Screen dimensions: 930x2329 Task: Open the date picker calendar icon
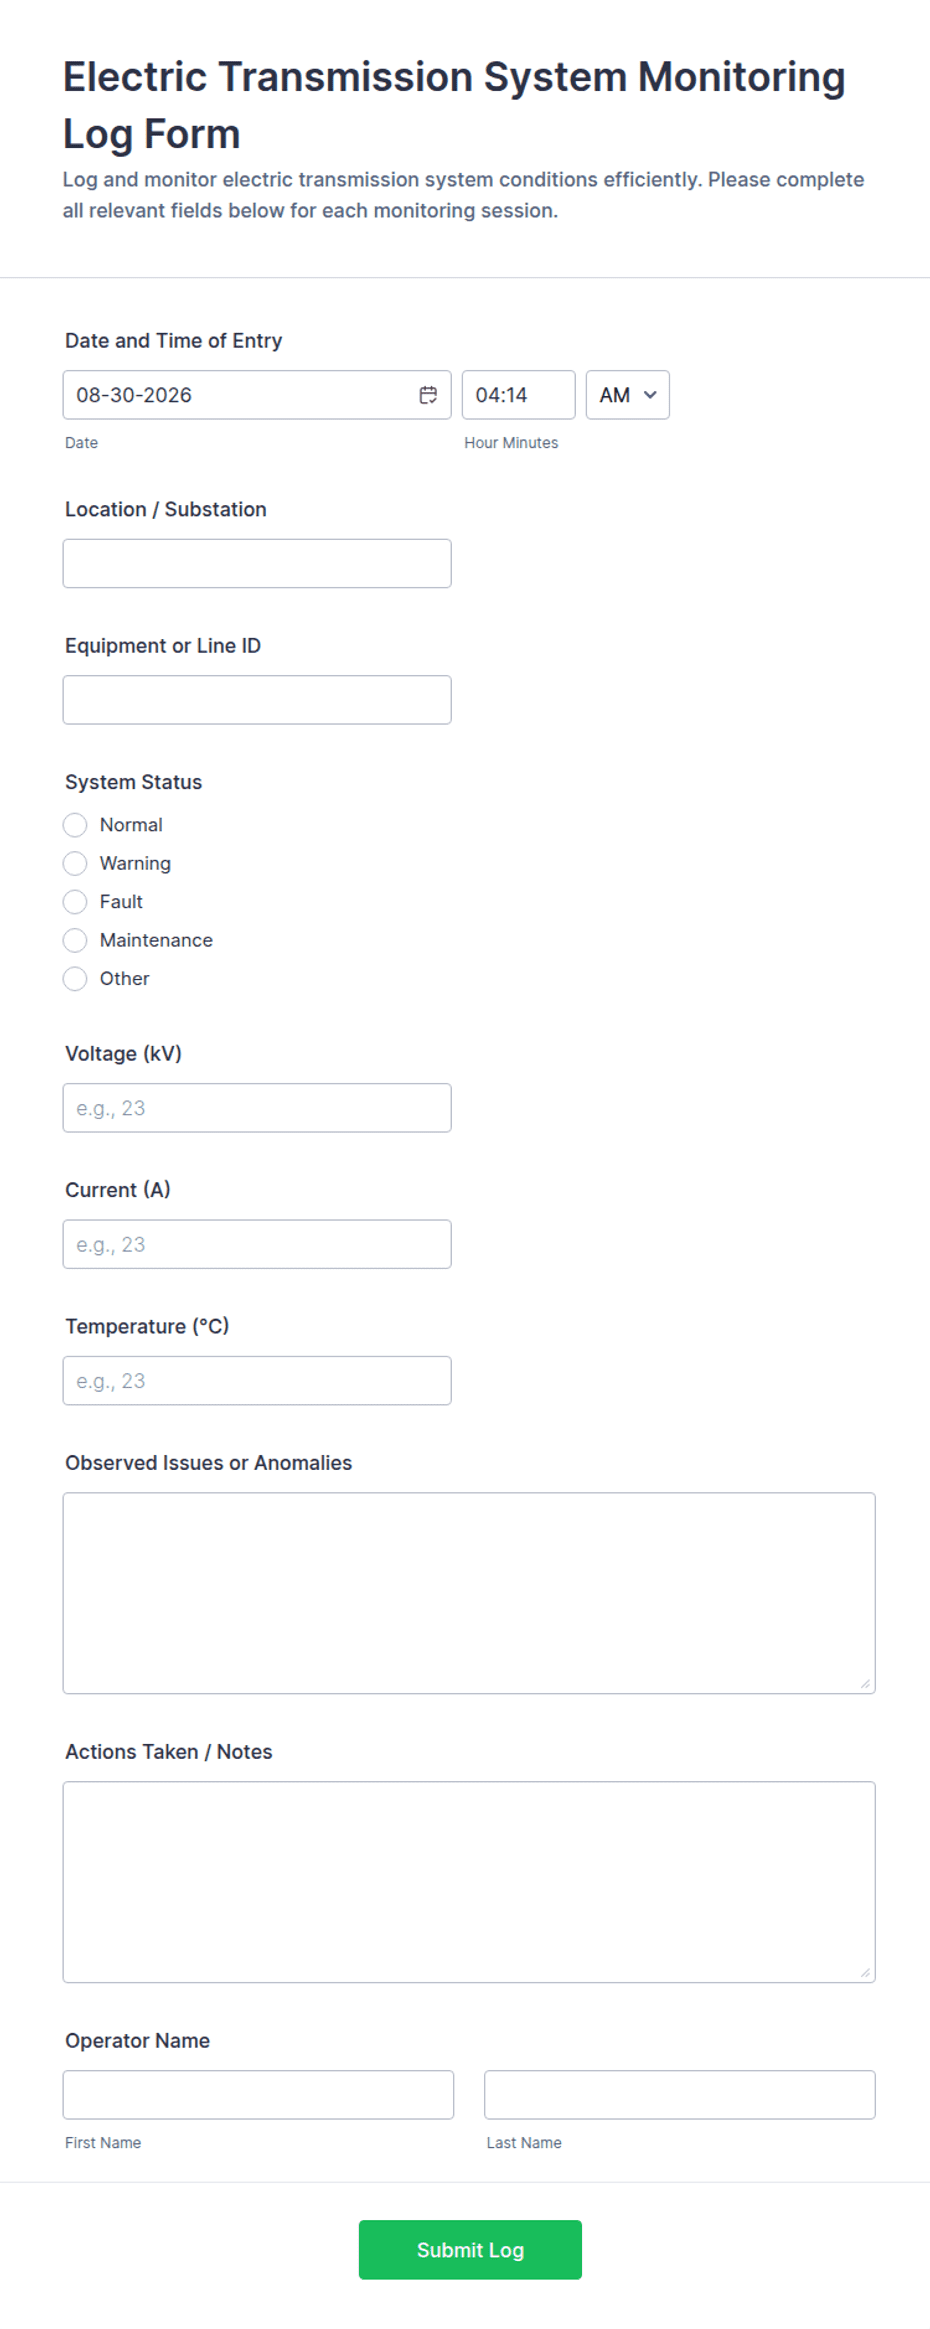click(428, 395)
